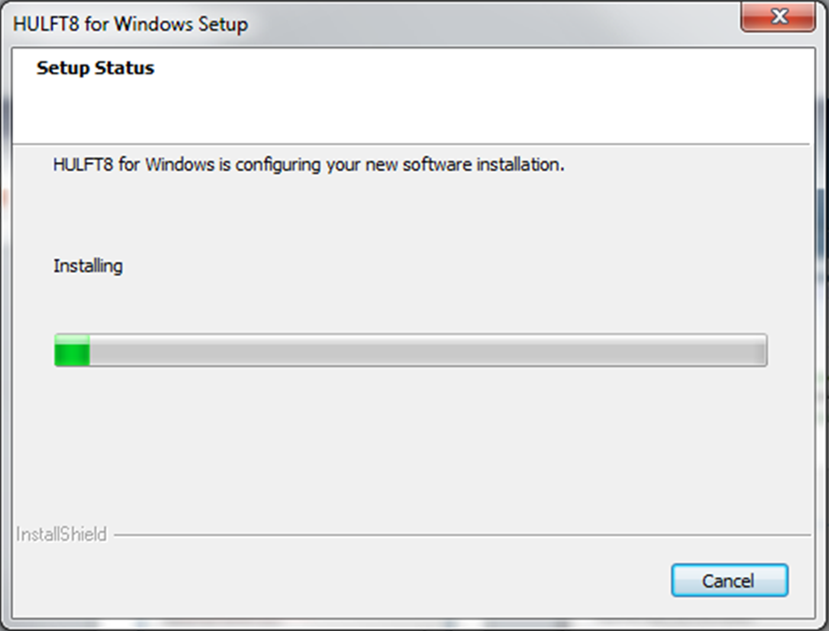Click the green filled progress bar segment
This screenshot has width=829, height=631.
(72, 351)
